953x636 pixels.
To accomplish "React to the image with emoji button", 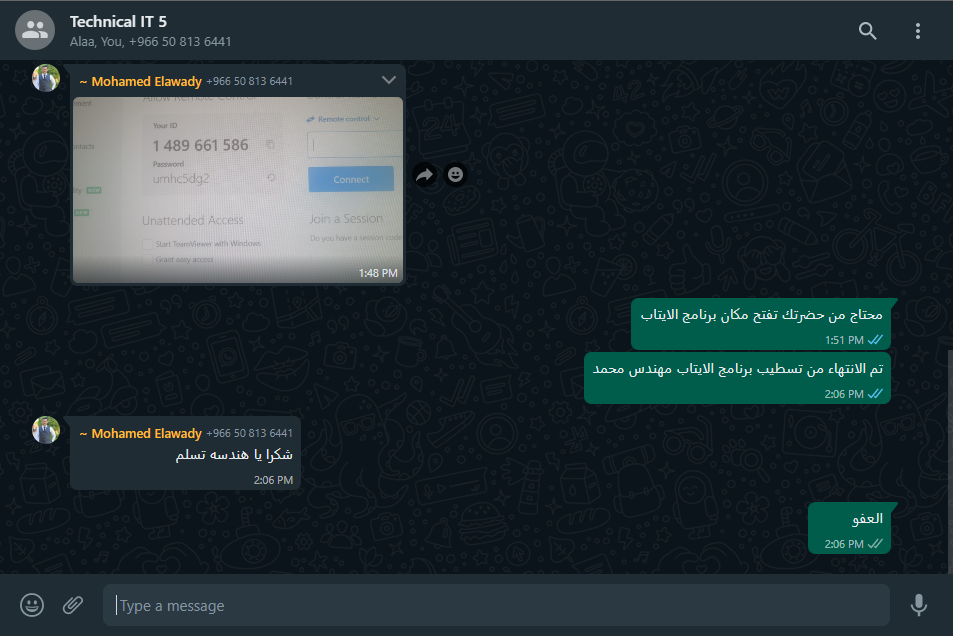I will [x=455, y=175].
